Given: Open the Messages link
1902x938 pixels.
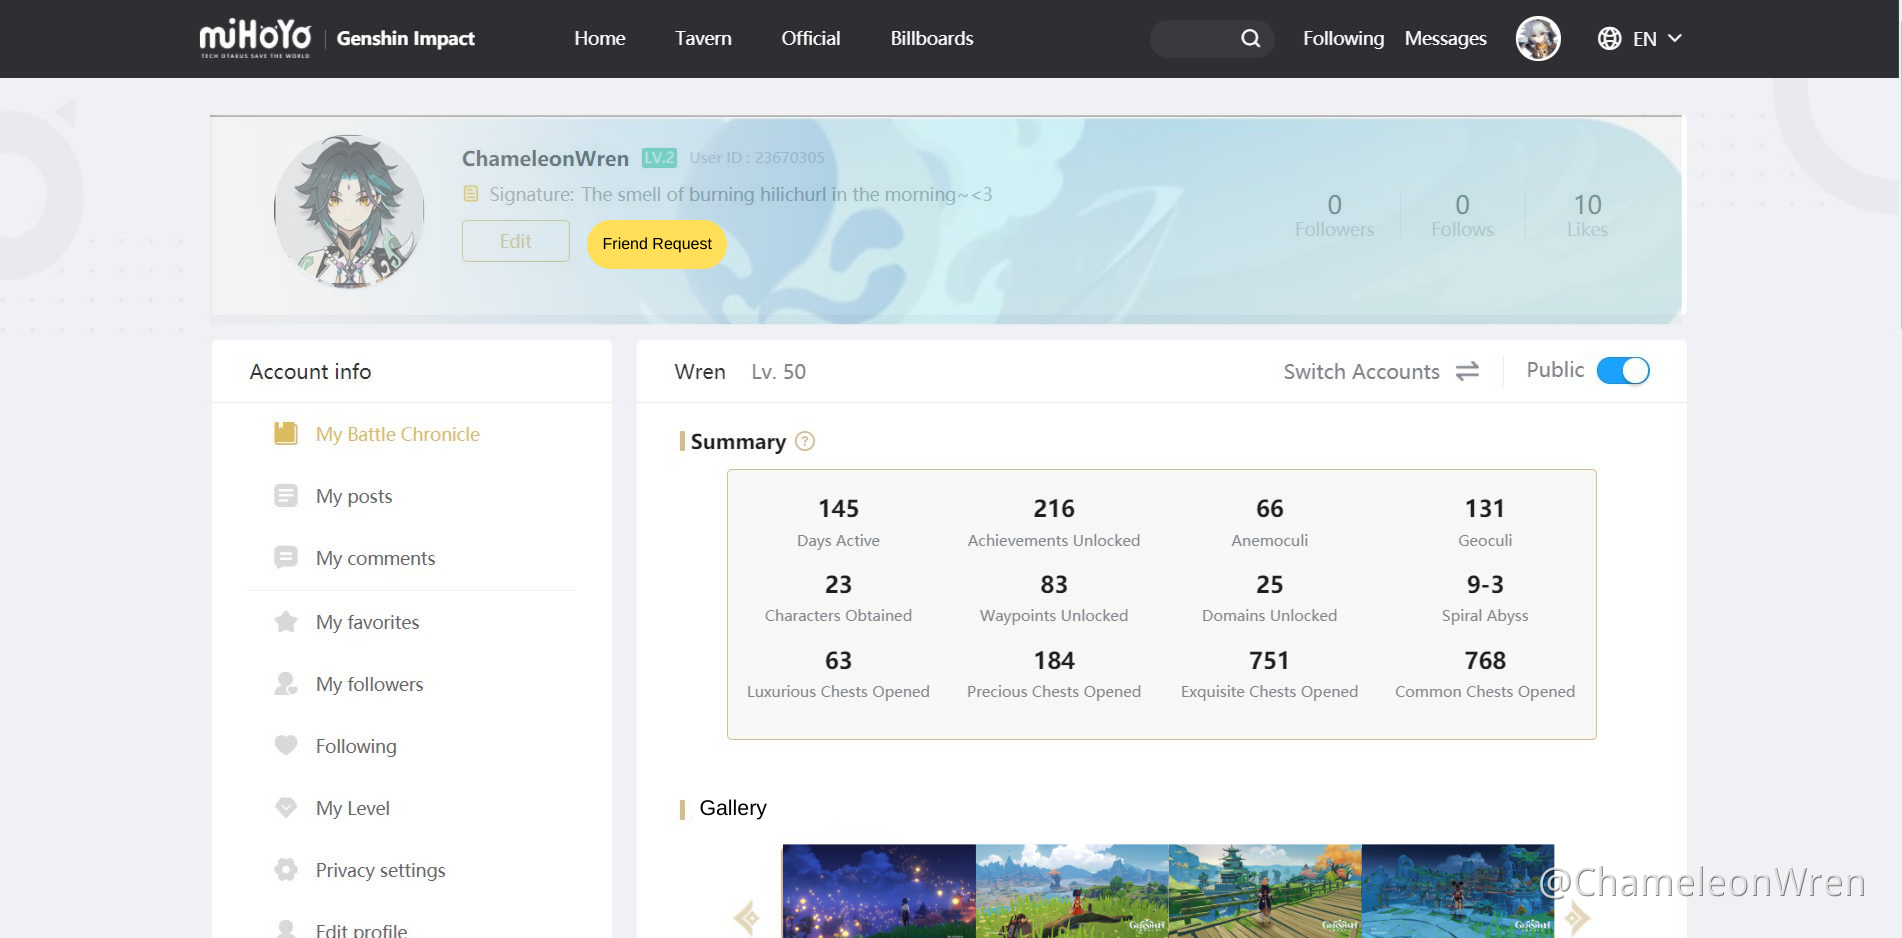Looking at the screenshot, I should (x=1445, y=39).
